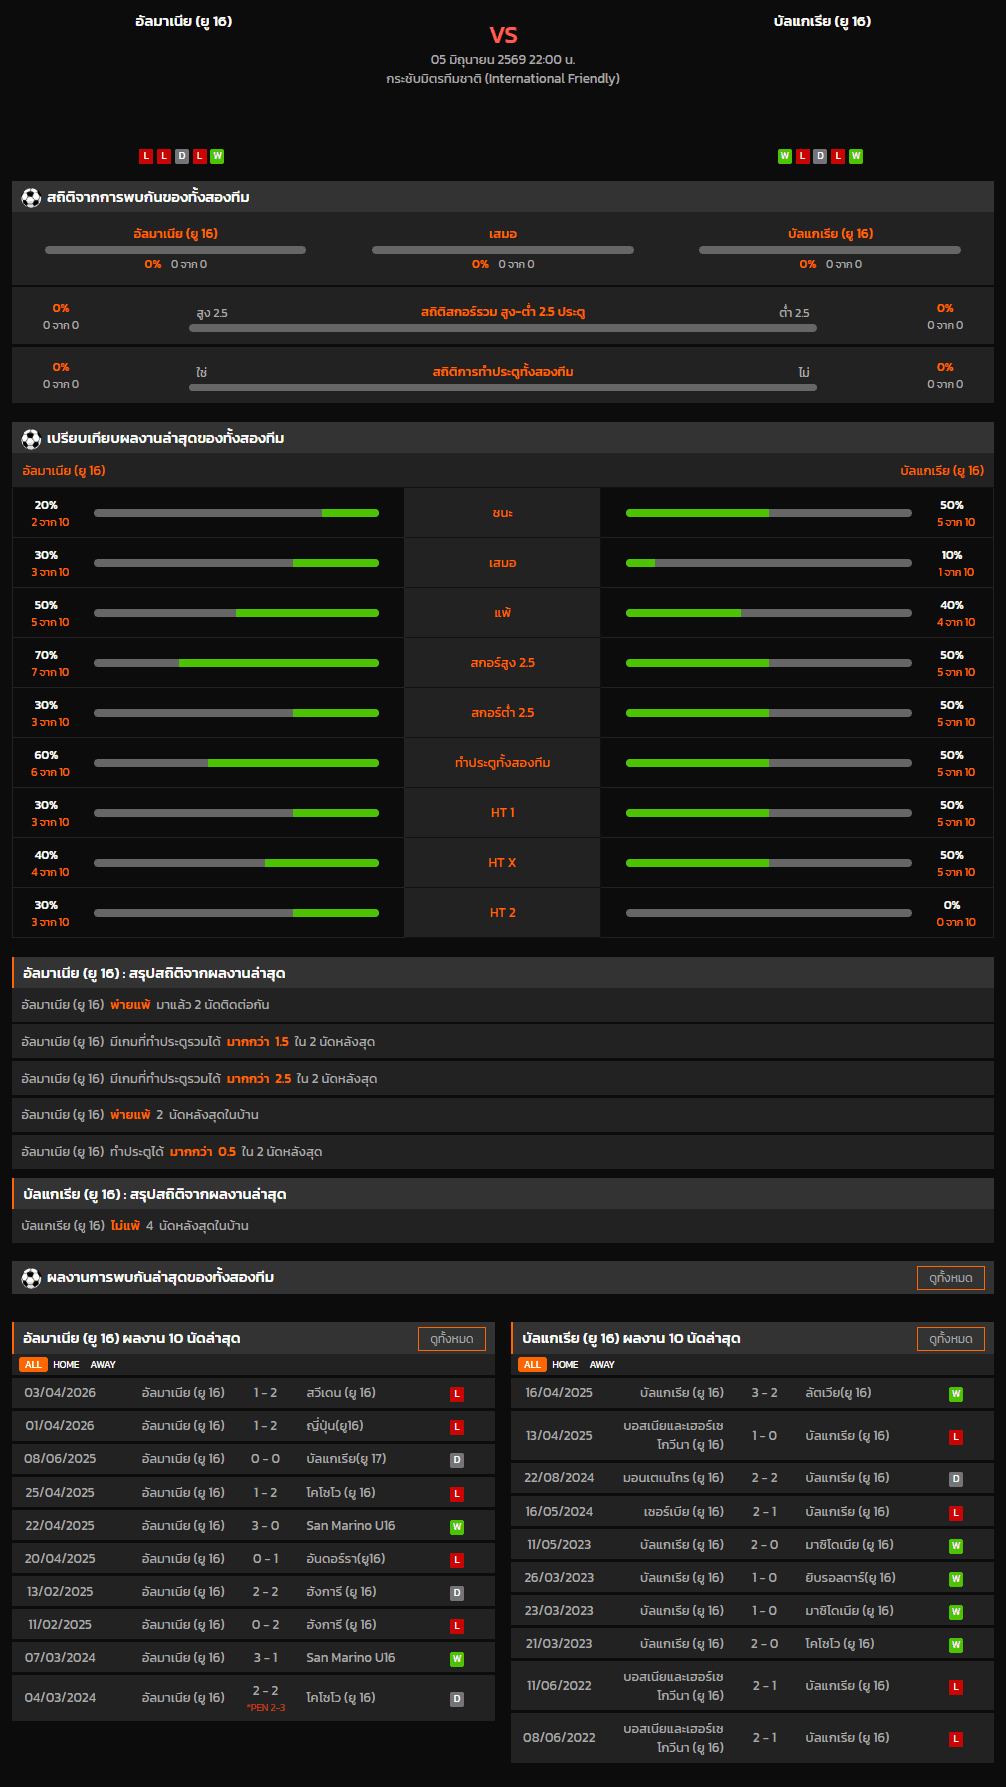
Task: Open view-all button in latest meetings section
Action: click(x=951, y=1278)
